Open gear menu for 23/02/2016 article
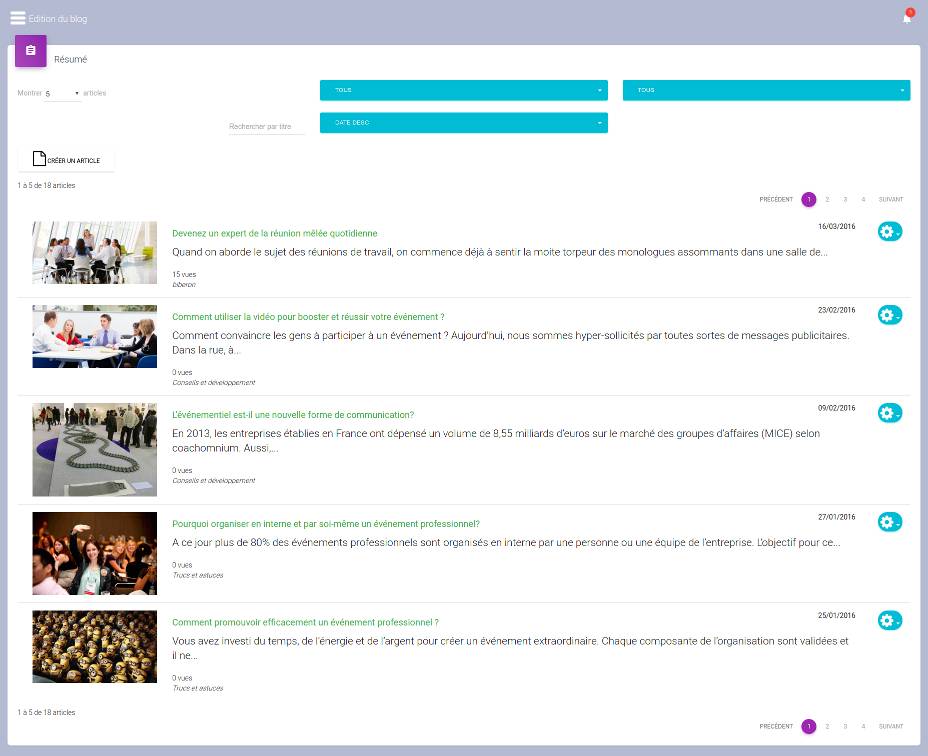Image resolution: width=928 pixels, height=756 pixels. point(890,316)
